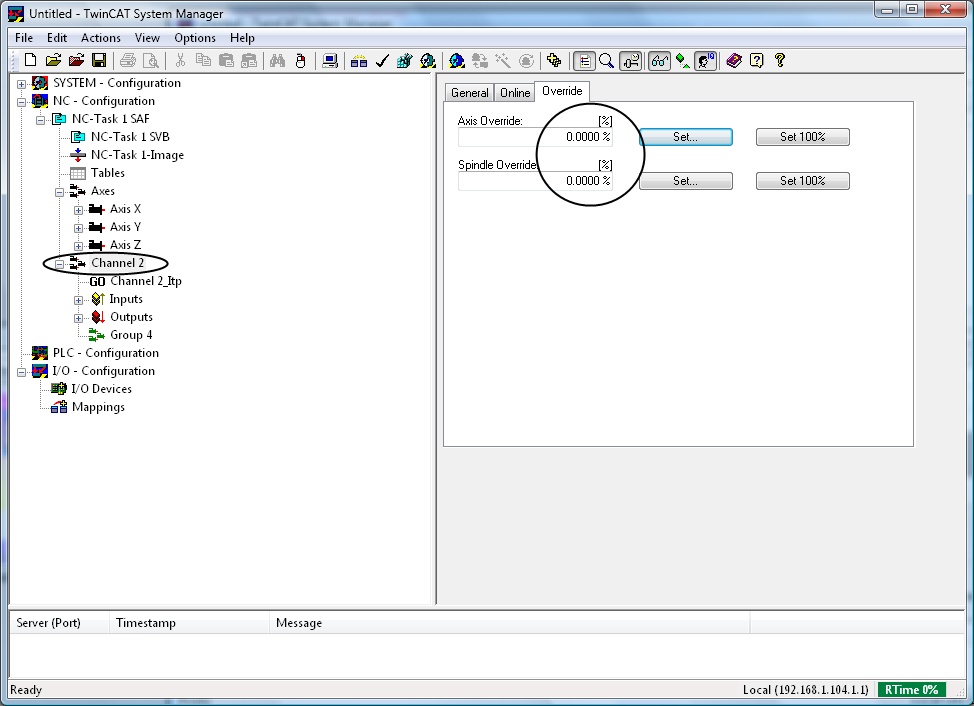974x706 pixels.
Task: Click the yellow question mark About icon
Action: click(780, 60)
